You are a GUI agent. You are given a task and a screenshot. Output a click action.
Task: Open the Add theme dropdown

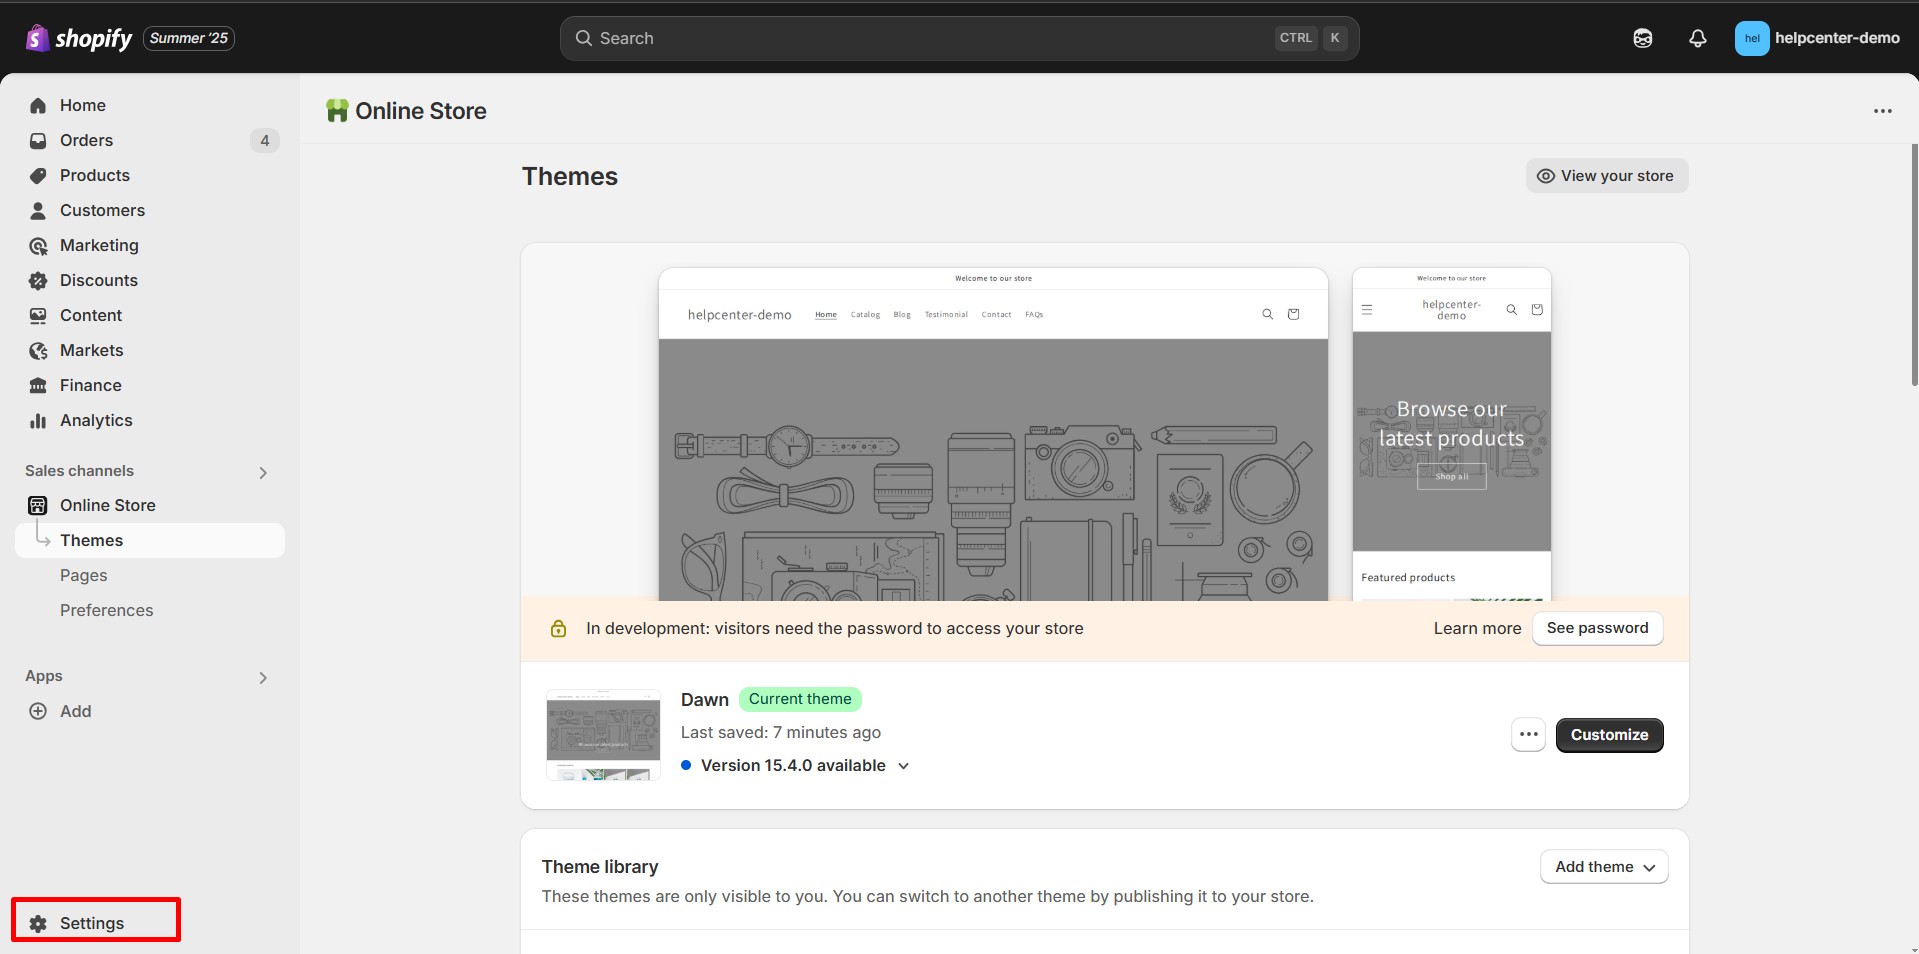point(1604,867)
